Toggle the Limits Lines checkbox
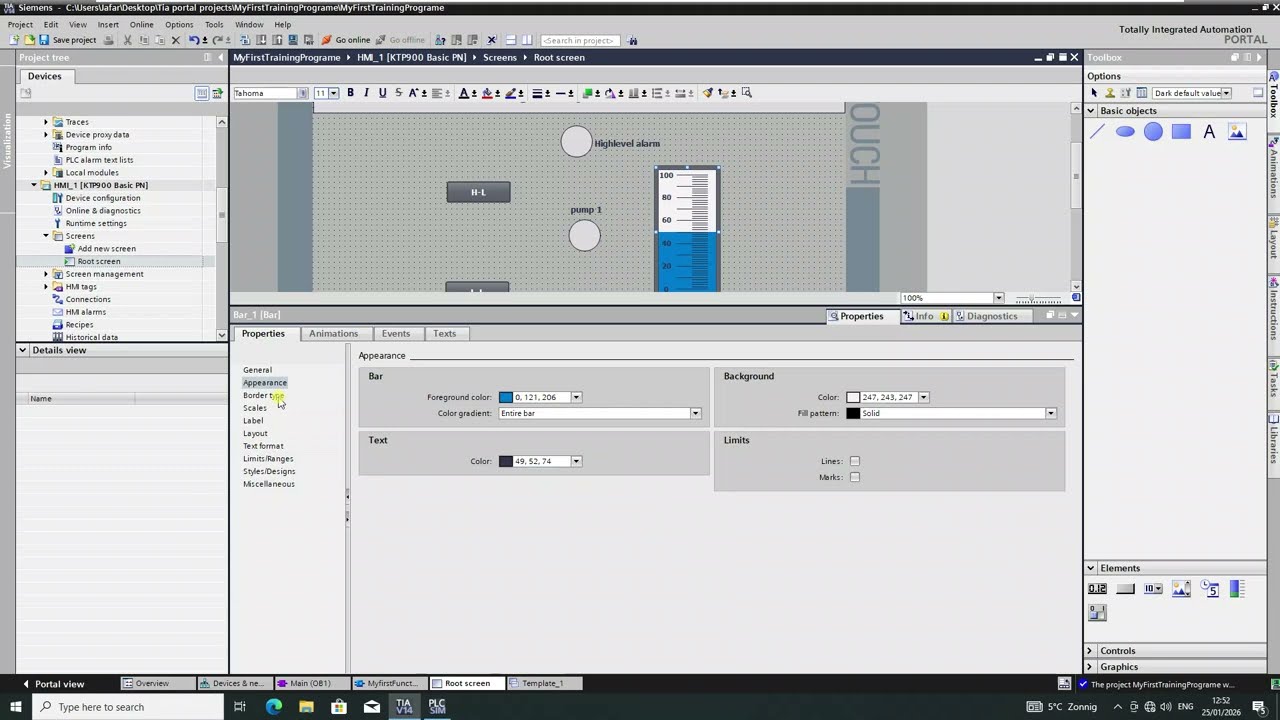The width and height of the screenshot is (1280, 720). pyautogui.click(x=855, y=461)
